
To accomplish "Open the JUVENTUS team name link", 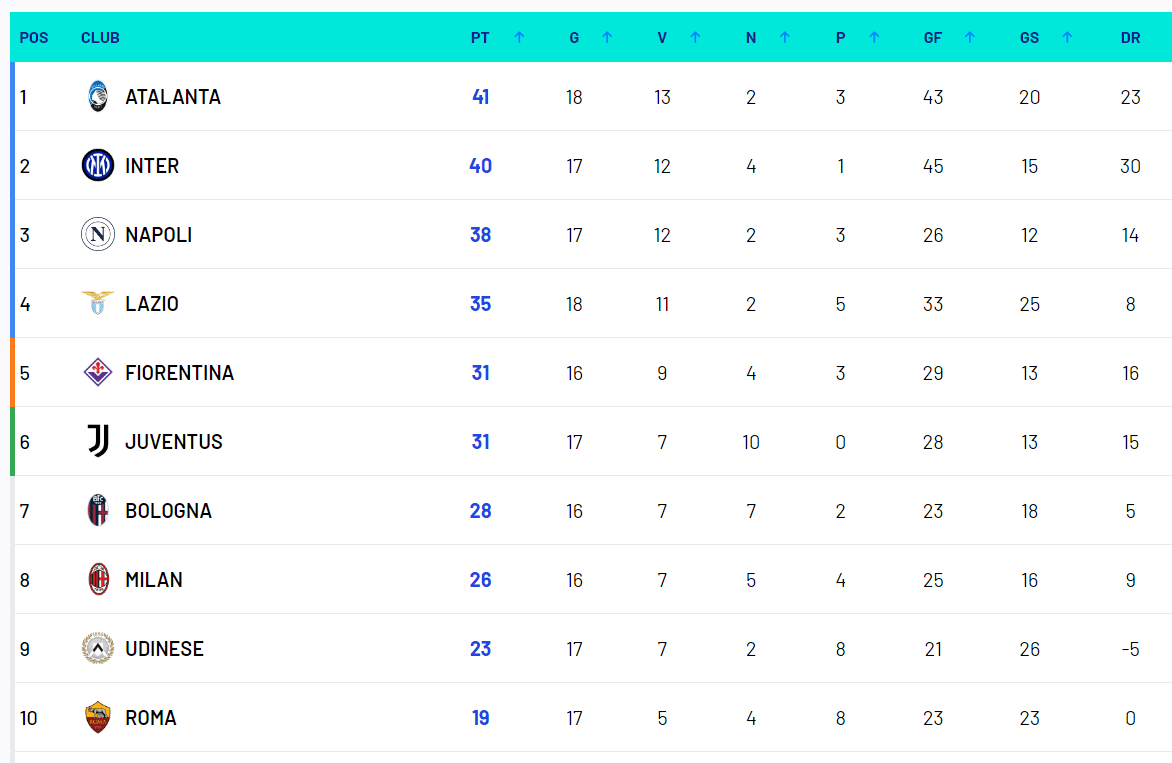I will [174, 442].
